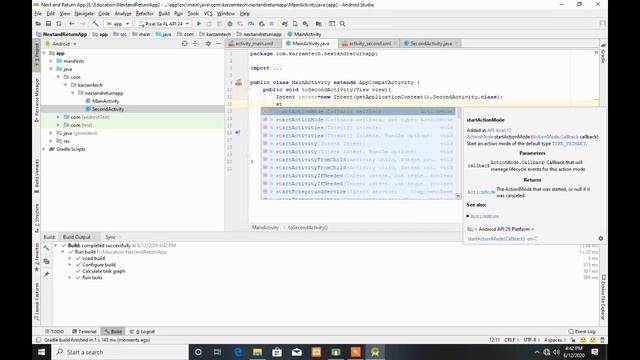Switch to the Sync tab in Build panel
Image resolution: width=640 pixels, height=360 pixels.
pos(110,237)
